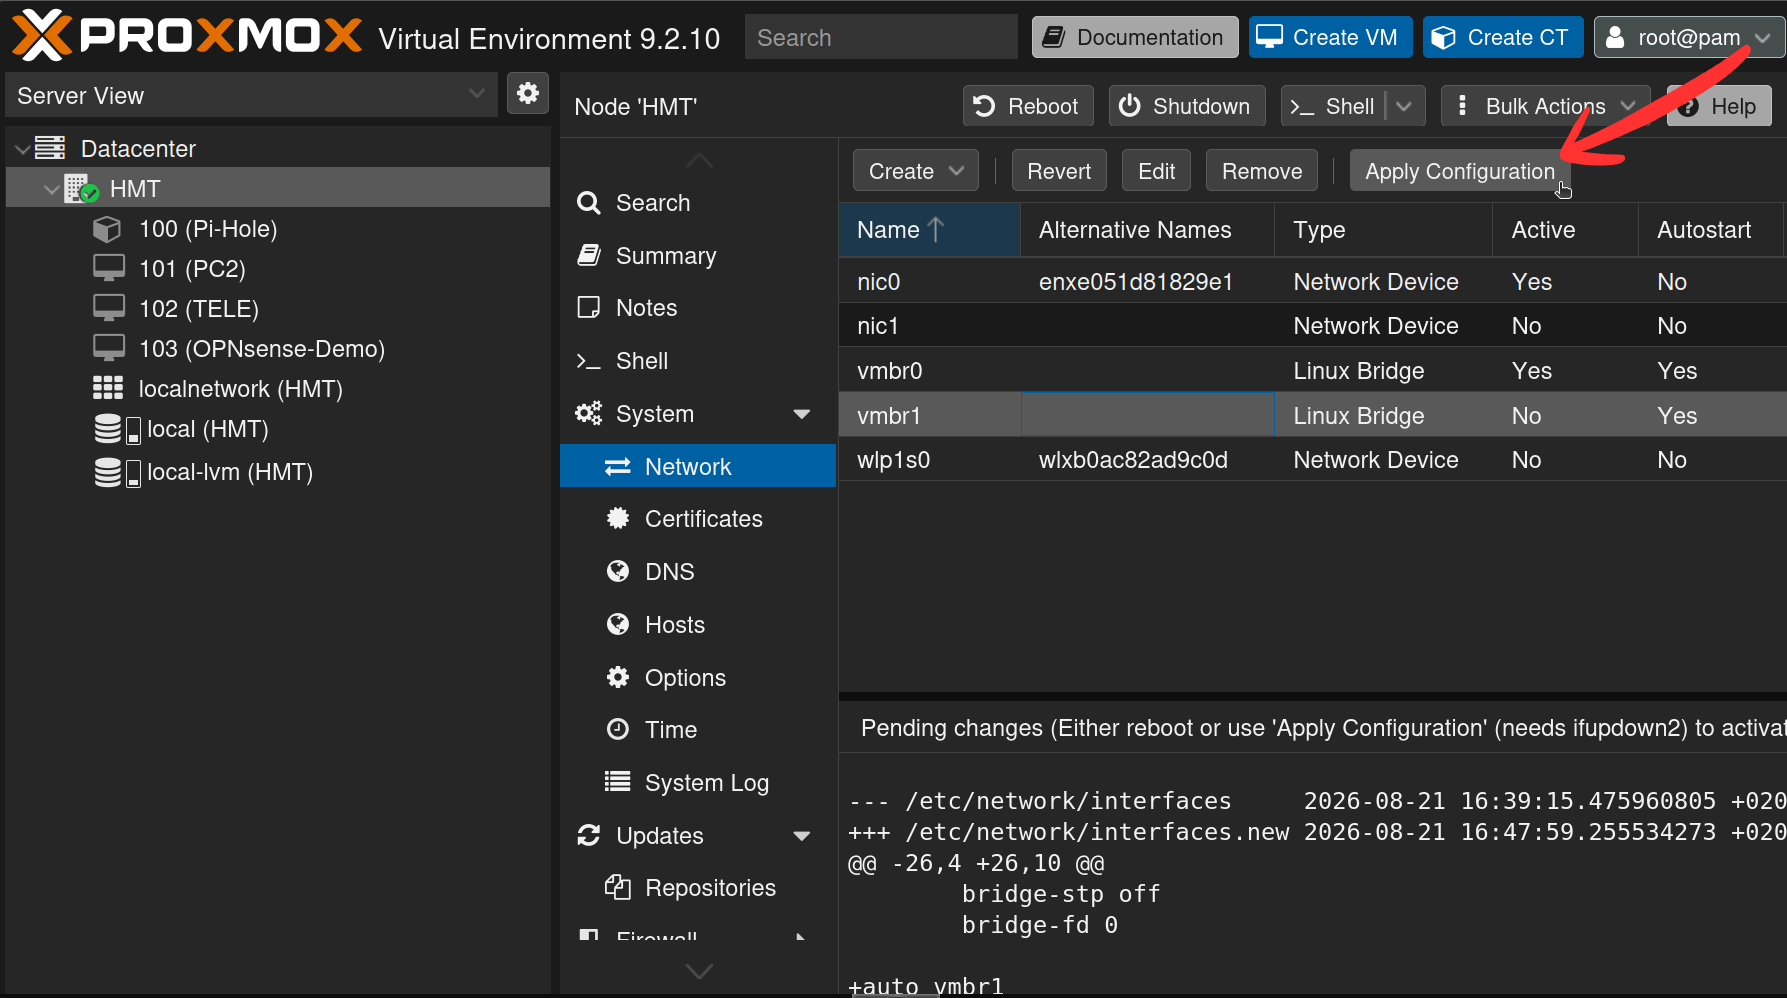Open the Network menu item

[698, 466]
